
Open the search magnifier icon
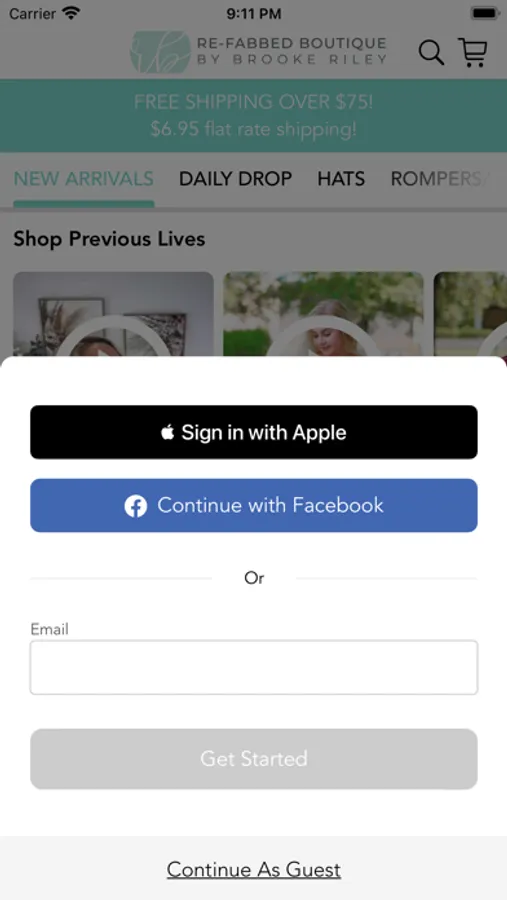431,53
